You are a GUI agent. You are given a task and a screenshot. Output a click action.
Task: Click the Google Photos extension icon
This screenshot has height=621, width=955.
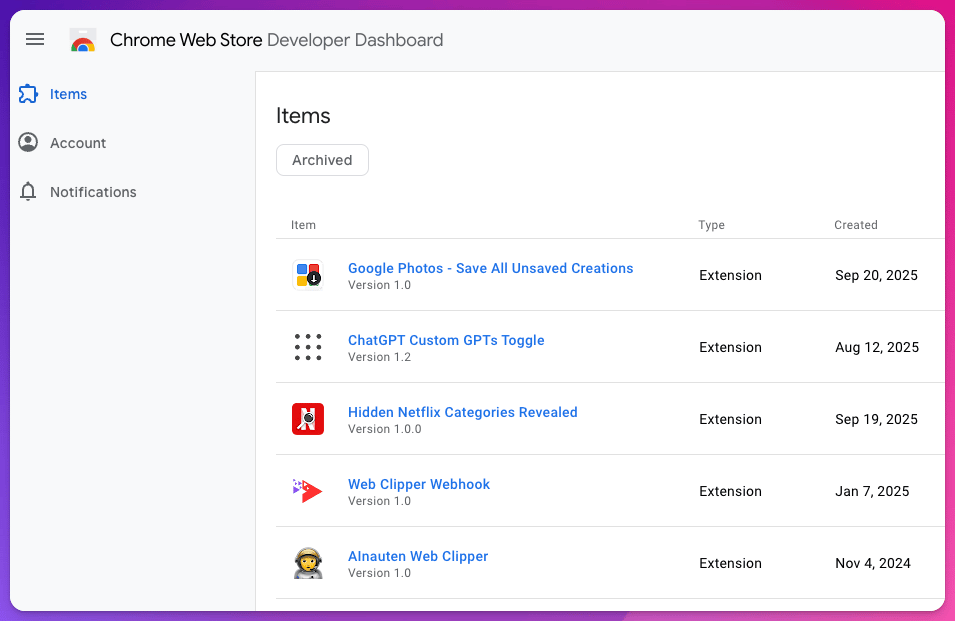pyautogui.click(x=308, y=275)
